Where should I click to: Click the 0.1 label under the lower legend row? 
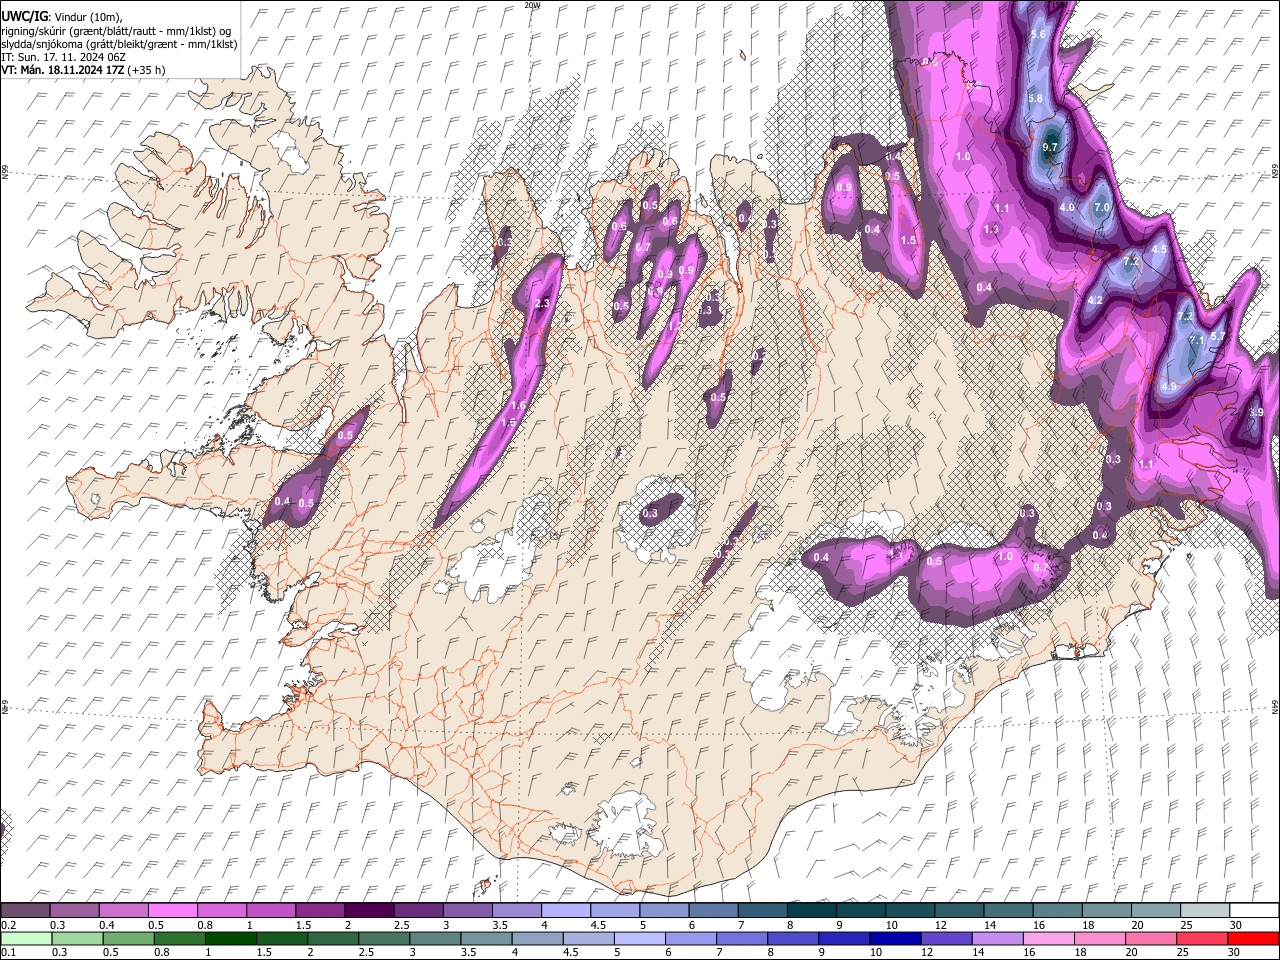(x=7, y=952)
